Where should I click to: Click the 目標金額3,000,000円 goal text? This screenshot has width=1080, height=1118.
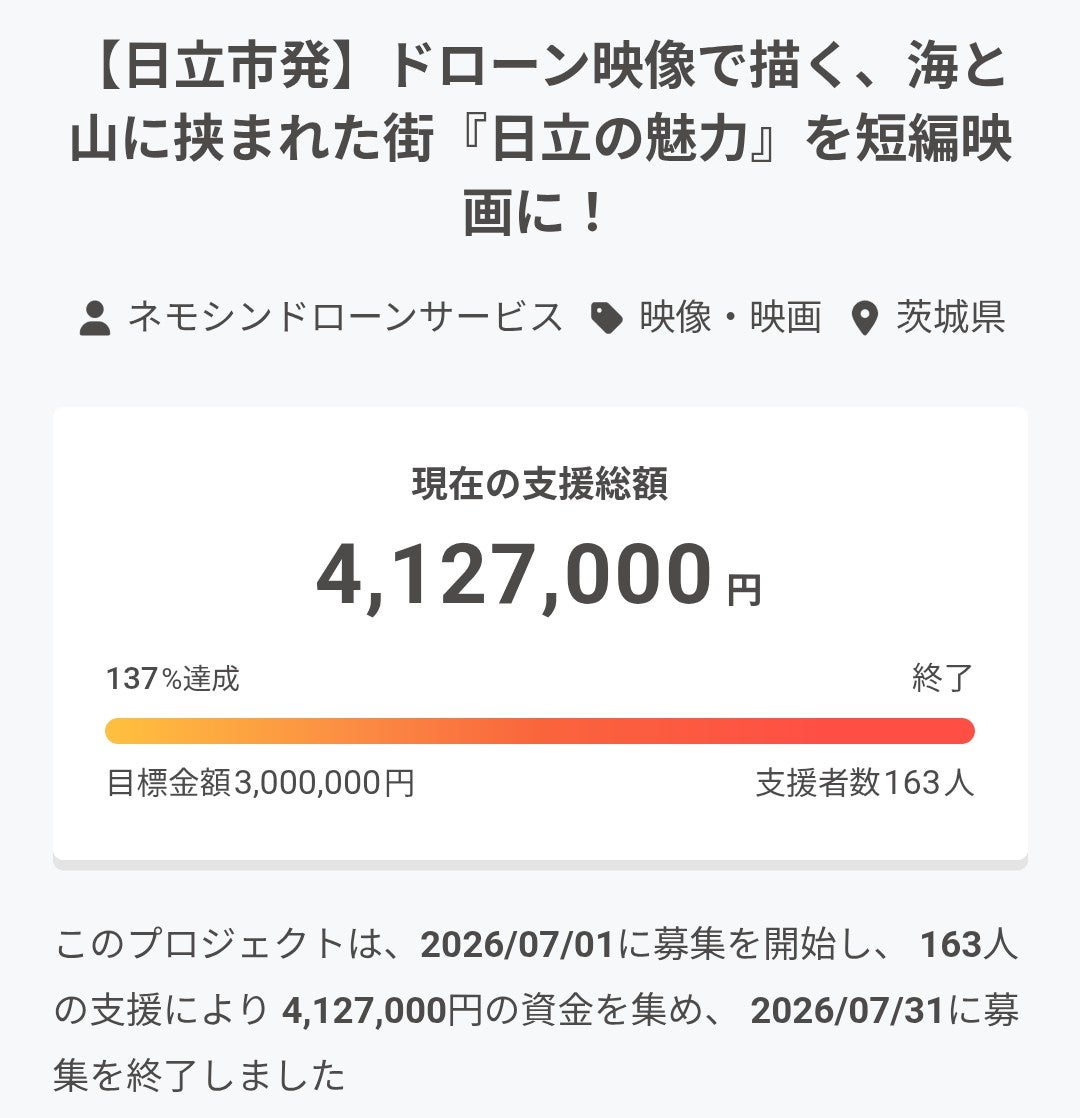[260, 783]
